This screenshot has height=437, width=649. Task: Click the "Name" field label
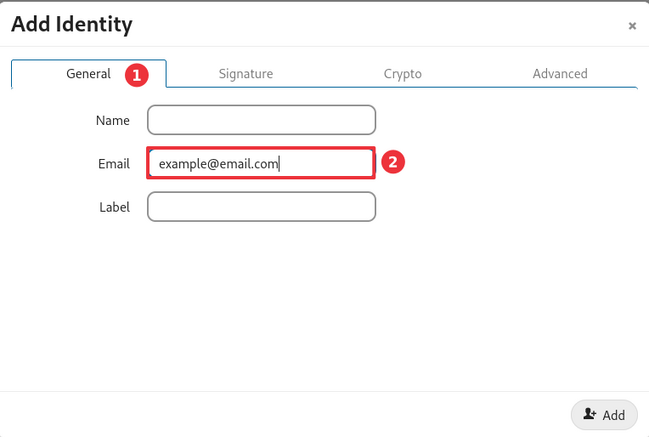tap(113, 120)
